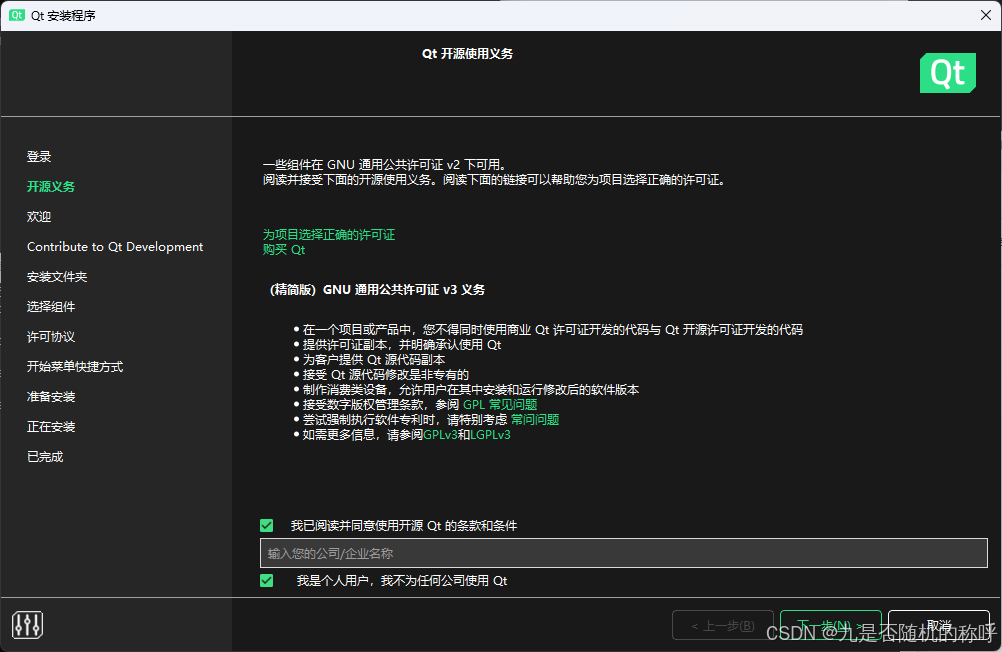Open the Buy Qt link

point(284,250)
